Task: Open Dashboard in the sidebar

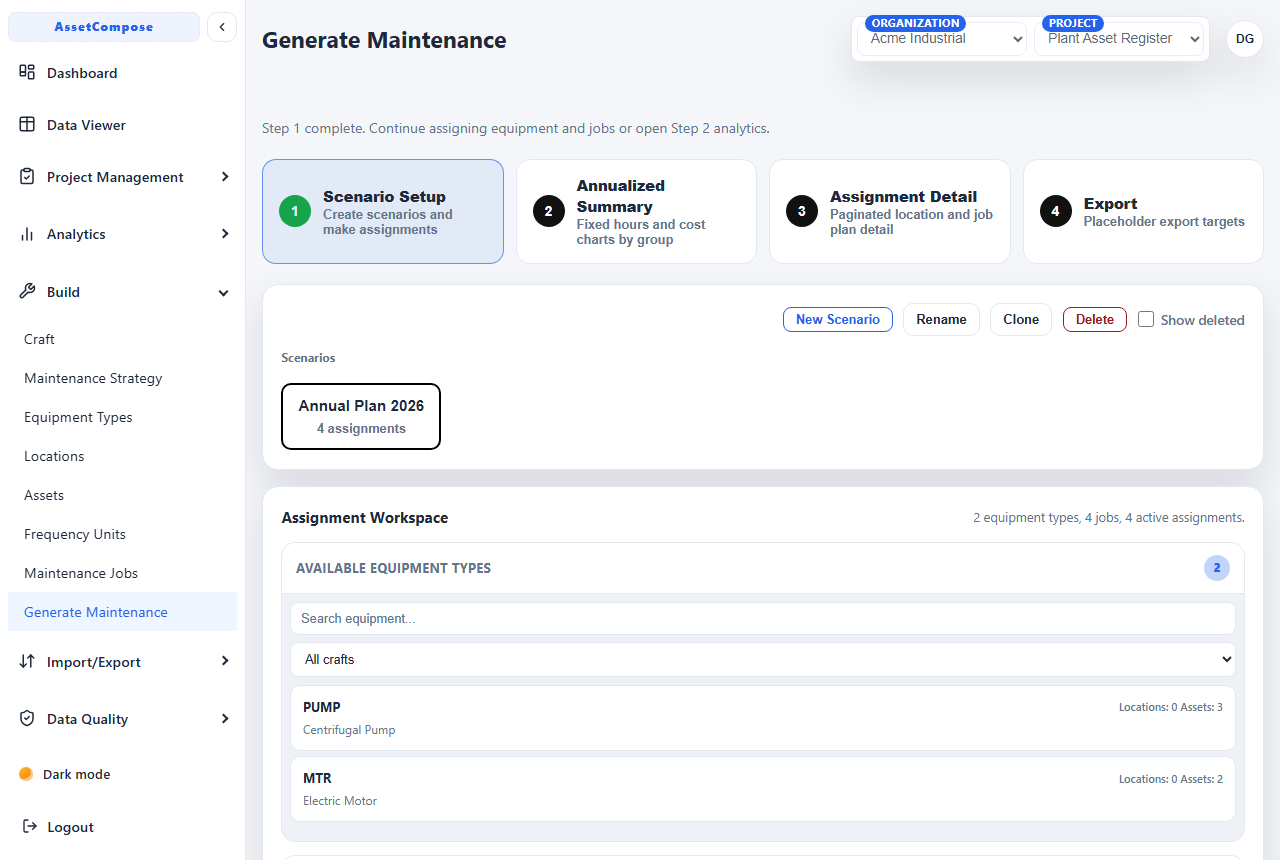Action: pyautogui.click(x=82, y=73)
